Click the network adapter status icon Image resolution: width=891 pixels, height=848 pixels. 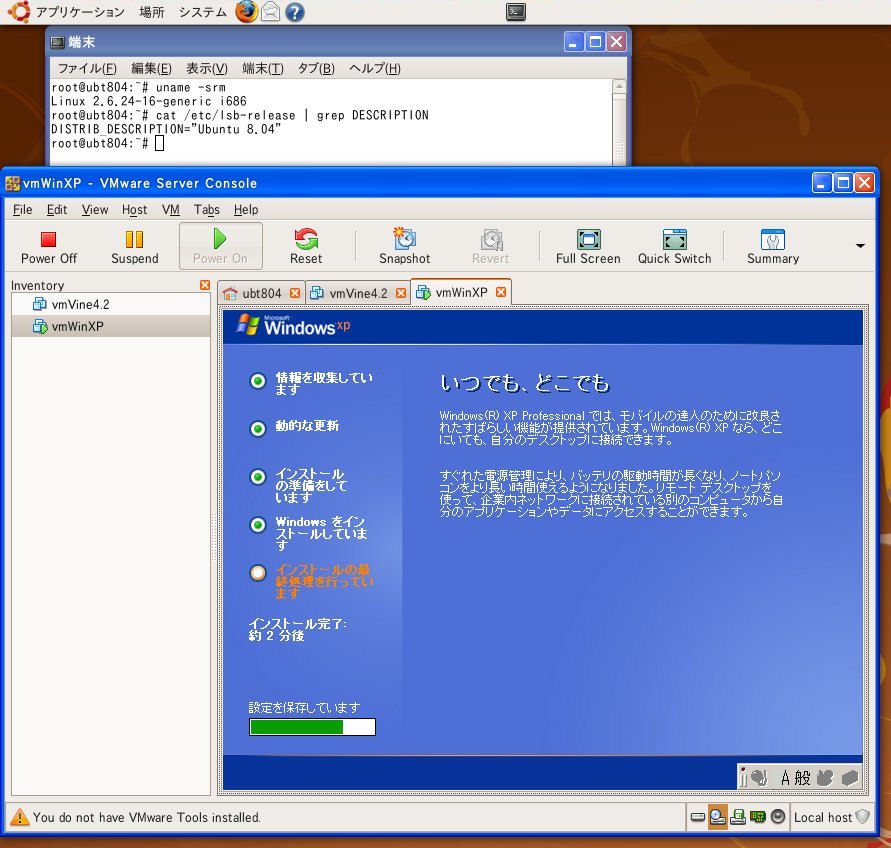757,817
